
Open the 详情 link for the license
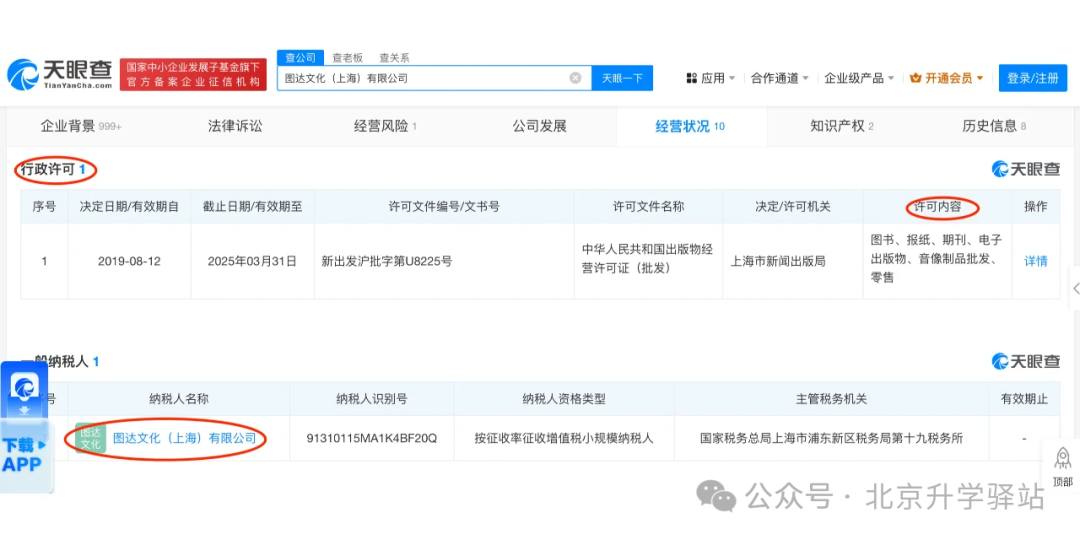(x=1036, y=261)
